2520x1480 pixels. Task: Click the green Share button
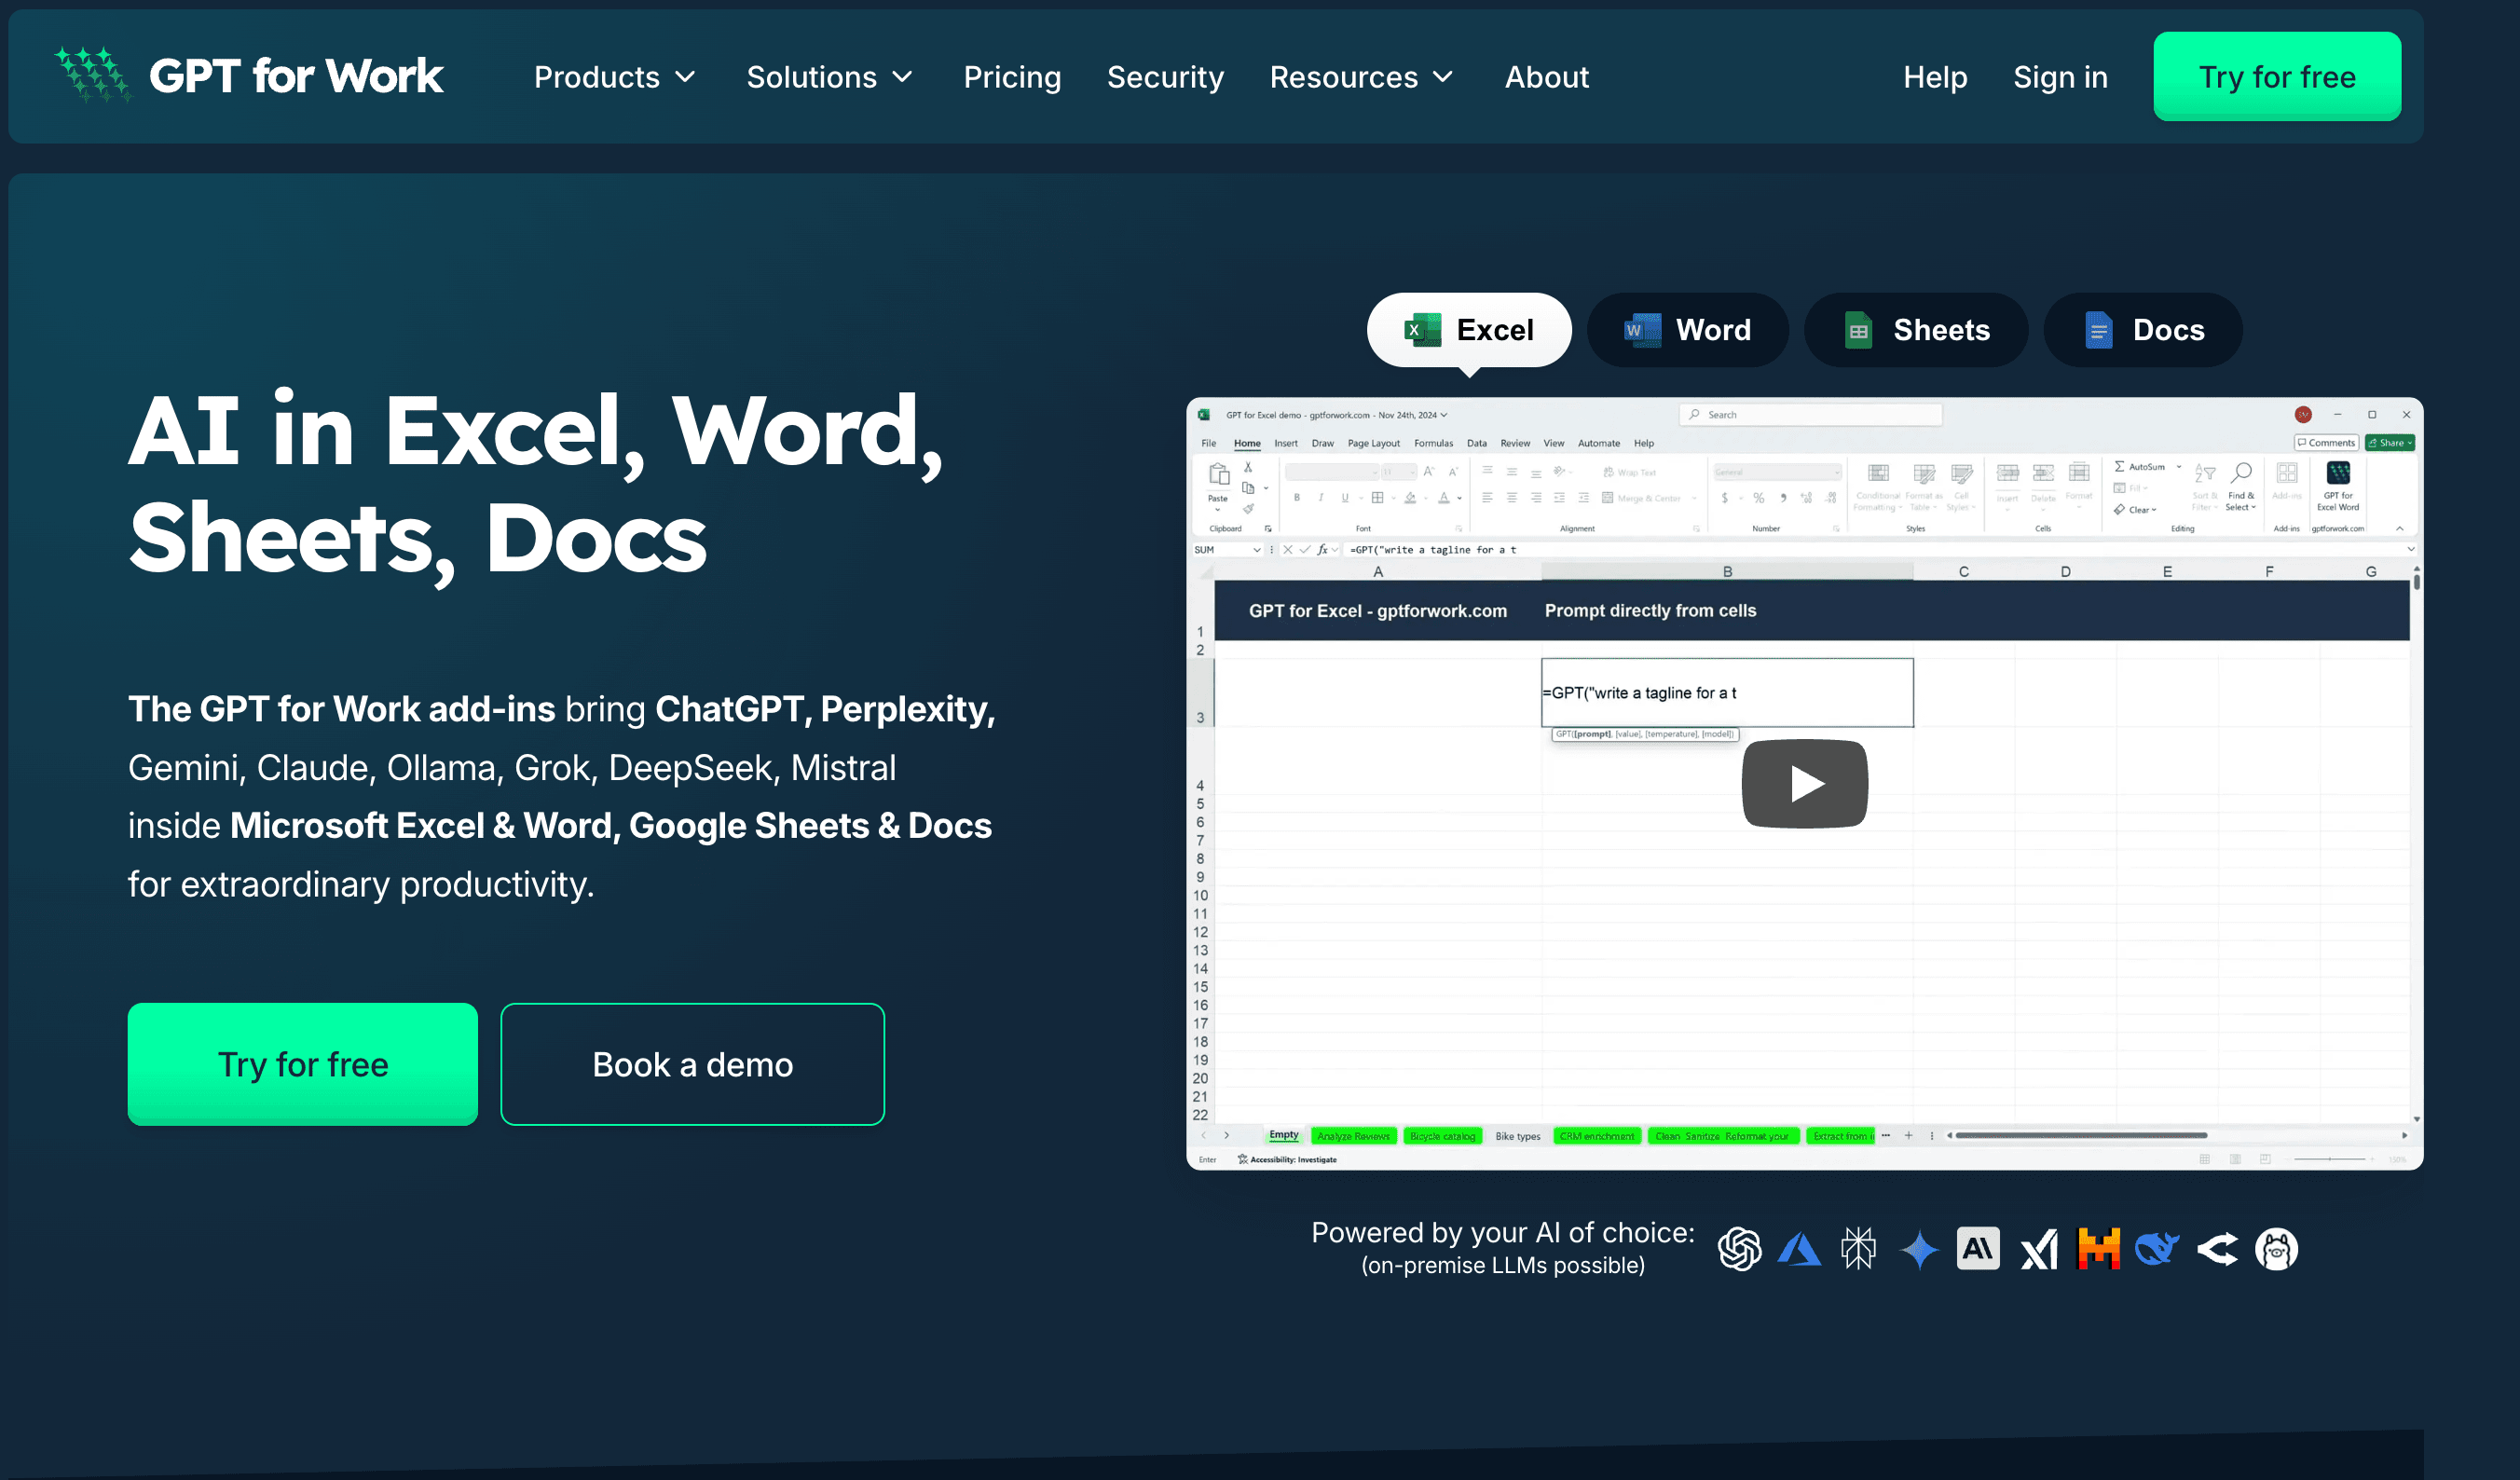point(2389,443)
